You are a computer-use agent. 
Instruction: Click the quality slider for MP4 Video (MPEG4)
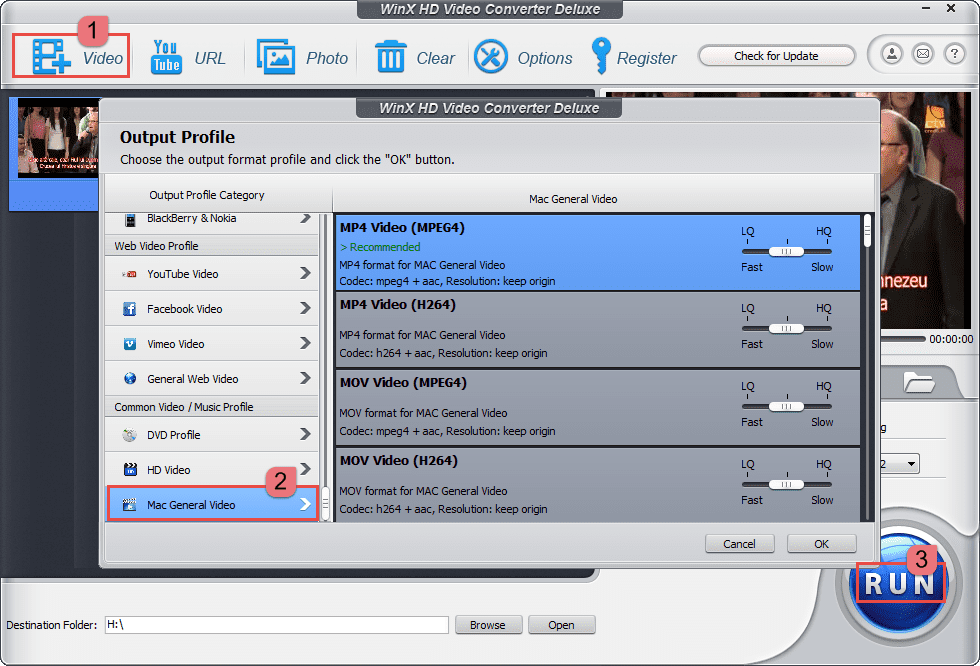(x=786, y=251)
